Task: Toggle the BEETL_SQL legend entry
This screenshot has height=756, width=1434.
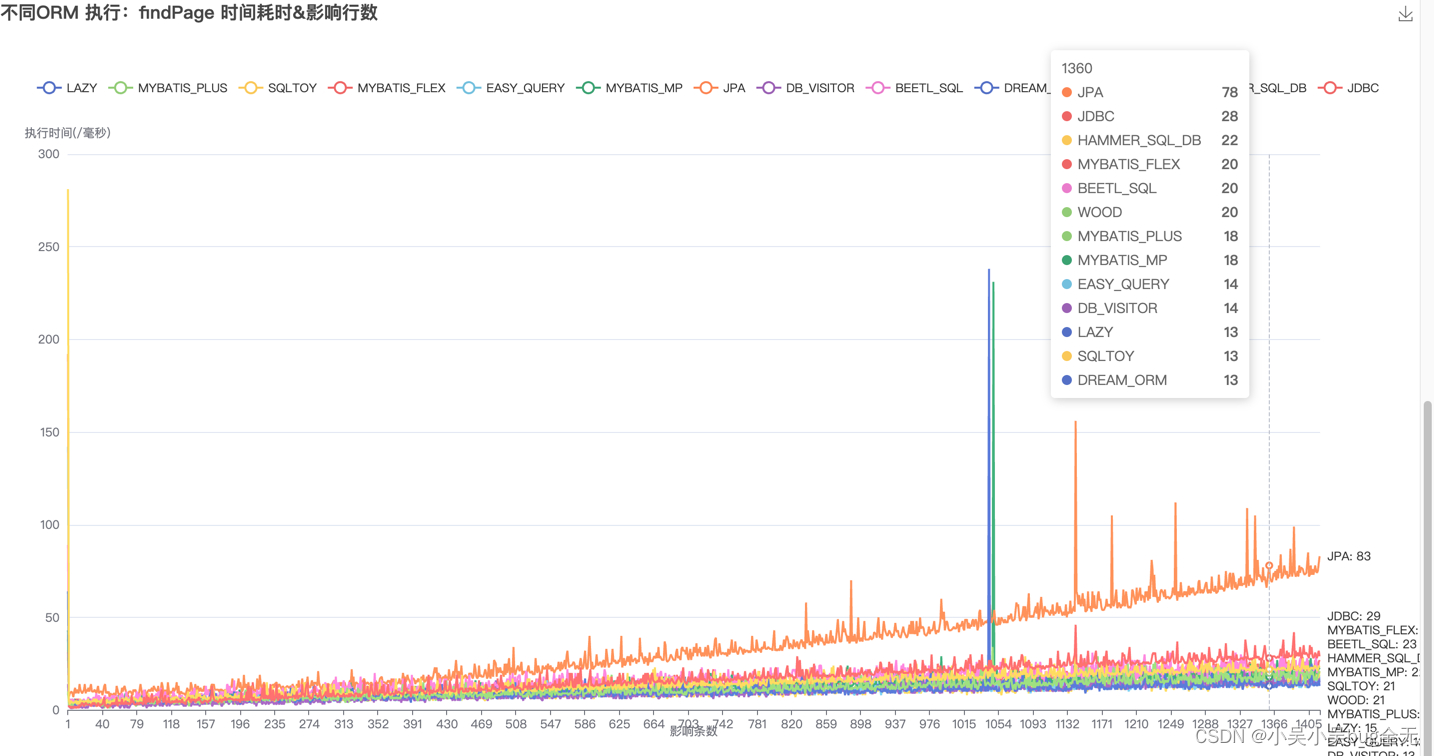Action: pos(915,88)
